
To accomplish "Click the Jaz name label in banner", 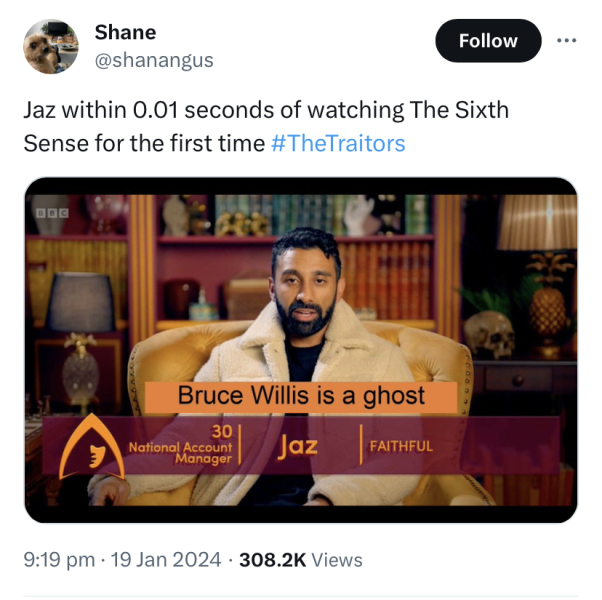I will [298, 446].
